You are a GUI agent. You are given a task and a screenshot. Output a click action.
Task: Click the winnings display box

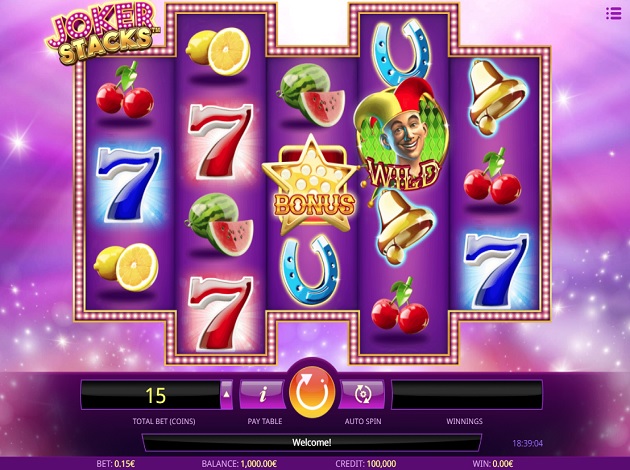[467, 394]
